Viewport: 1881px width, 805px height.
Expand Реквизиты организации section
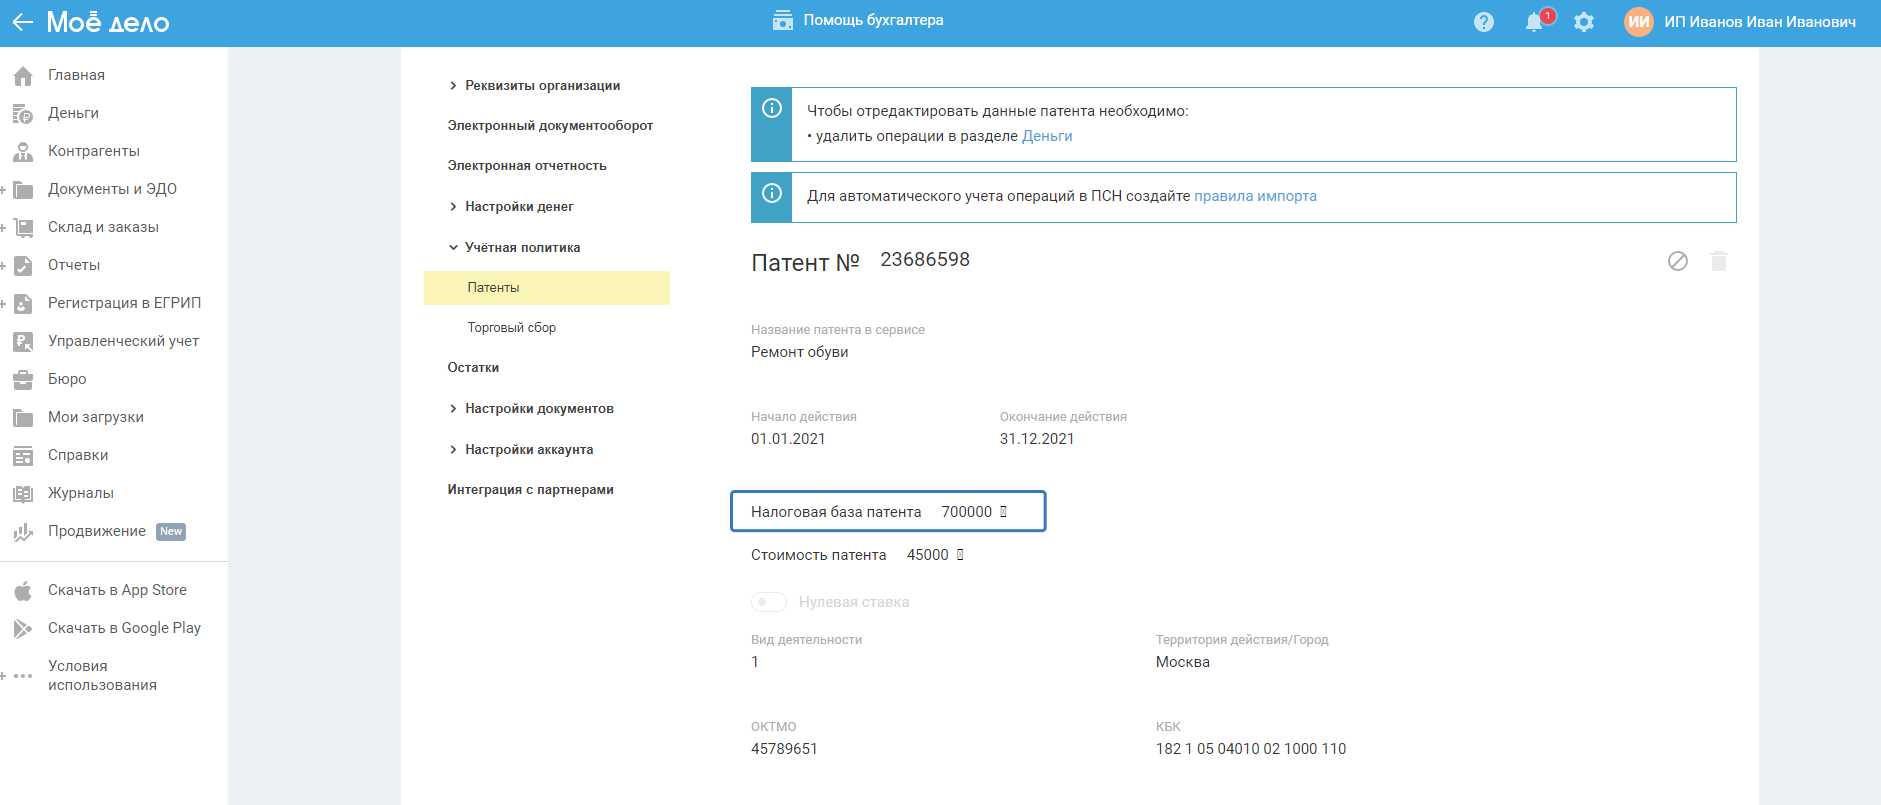pos(453,86)
